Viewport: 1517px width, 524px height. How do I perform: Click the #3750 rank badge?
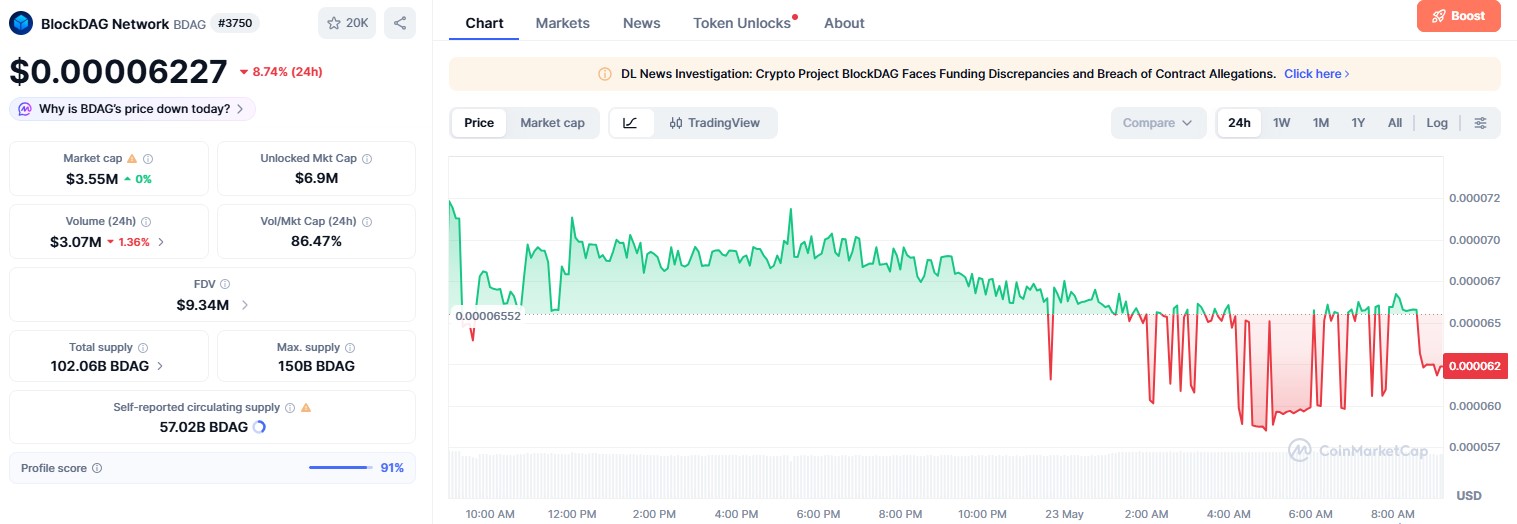236,23
